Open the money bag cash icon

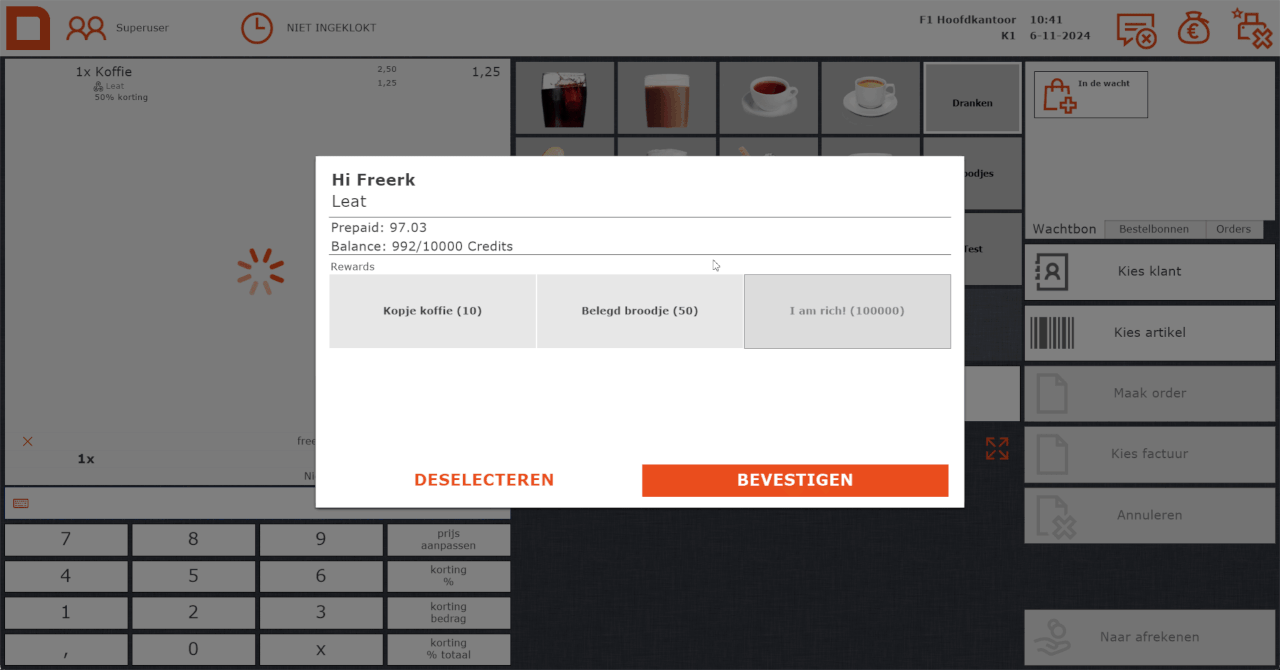[x=1193, y=28]
